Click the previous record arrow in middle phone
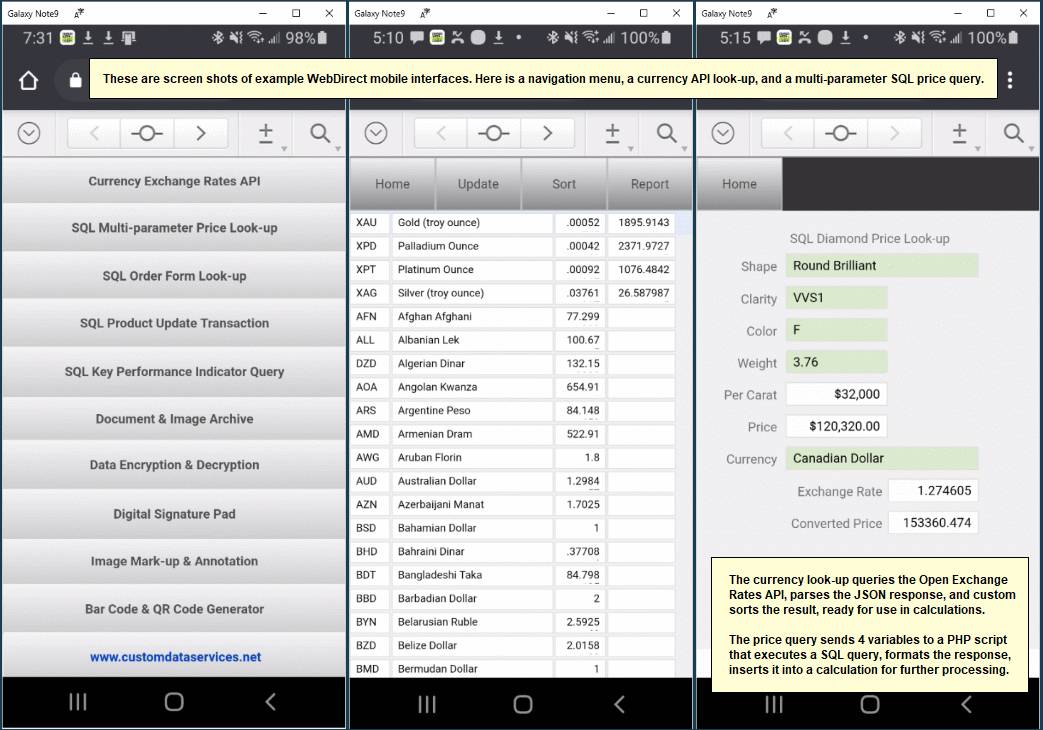The width and height of the screenshot is (1043, 730). pos(441,133)
